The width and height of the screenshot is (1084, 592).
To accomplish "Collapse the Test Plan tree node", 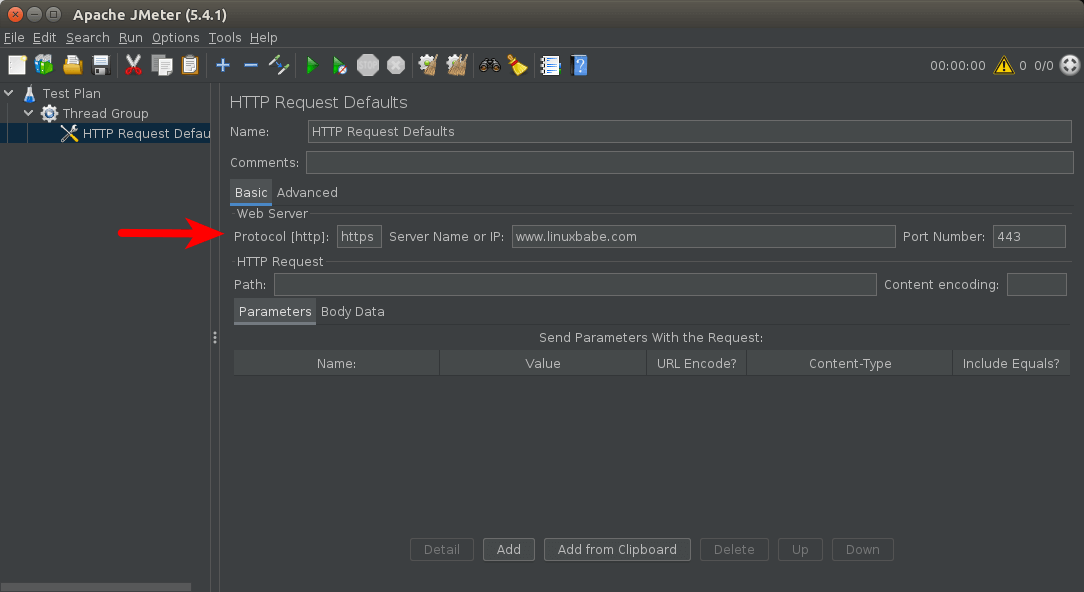I will pyautogui.click(x=10, y=94).
